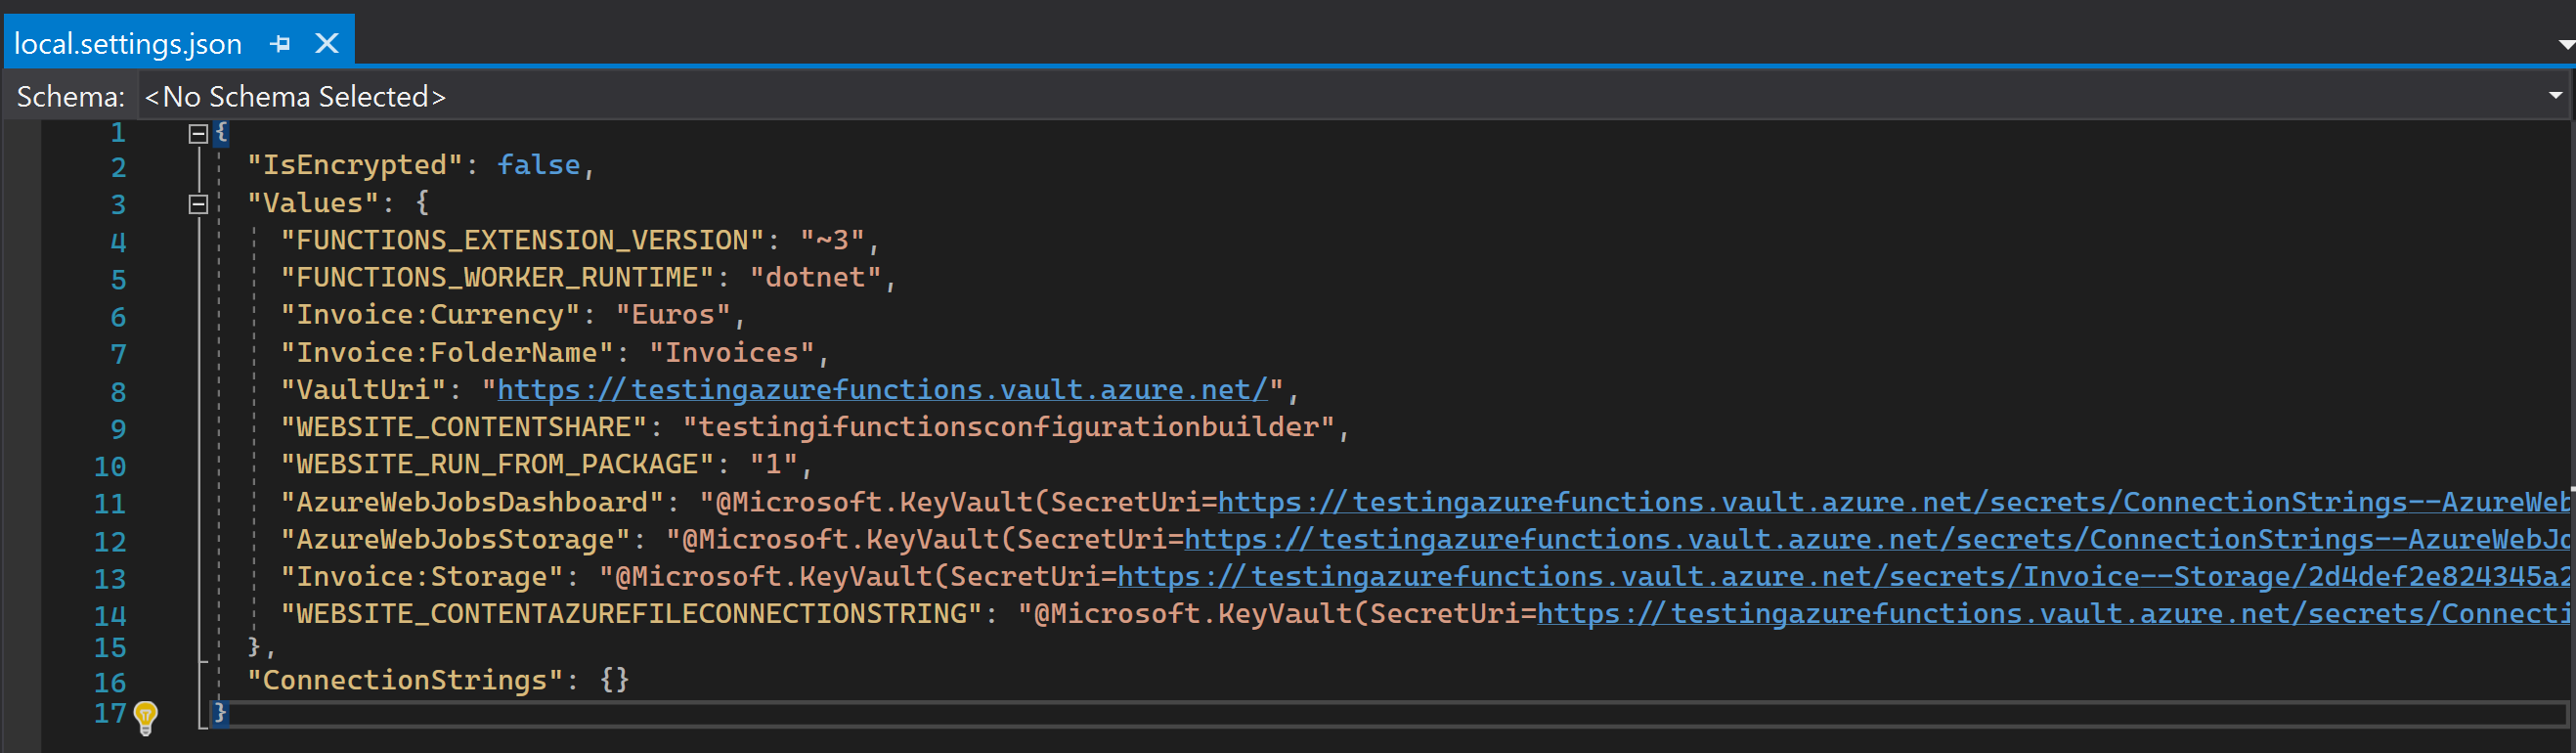Click the "Invoices" value
Screen dimensions: 2576x753
[732, 353]
